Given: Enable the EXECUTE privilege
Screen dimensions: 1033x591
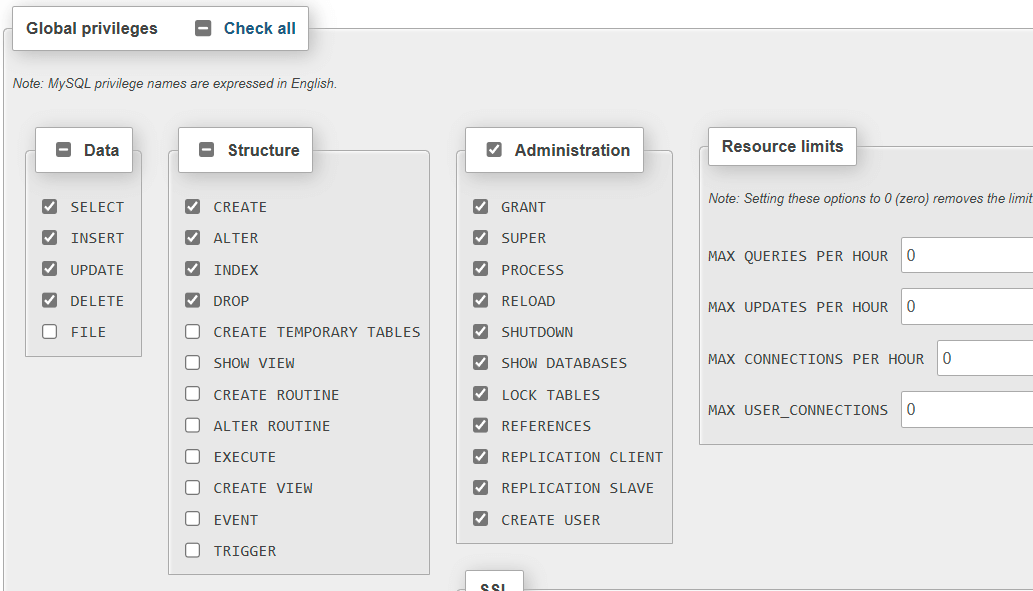Looking at the screenshot, I should [193, 457].
